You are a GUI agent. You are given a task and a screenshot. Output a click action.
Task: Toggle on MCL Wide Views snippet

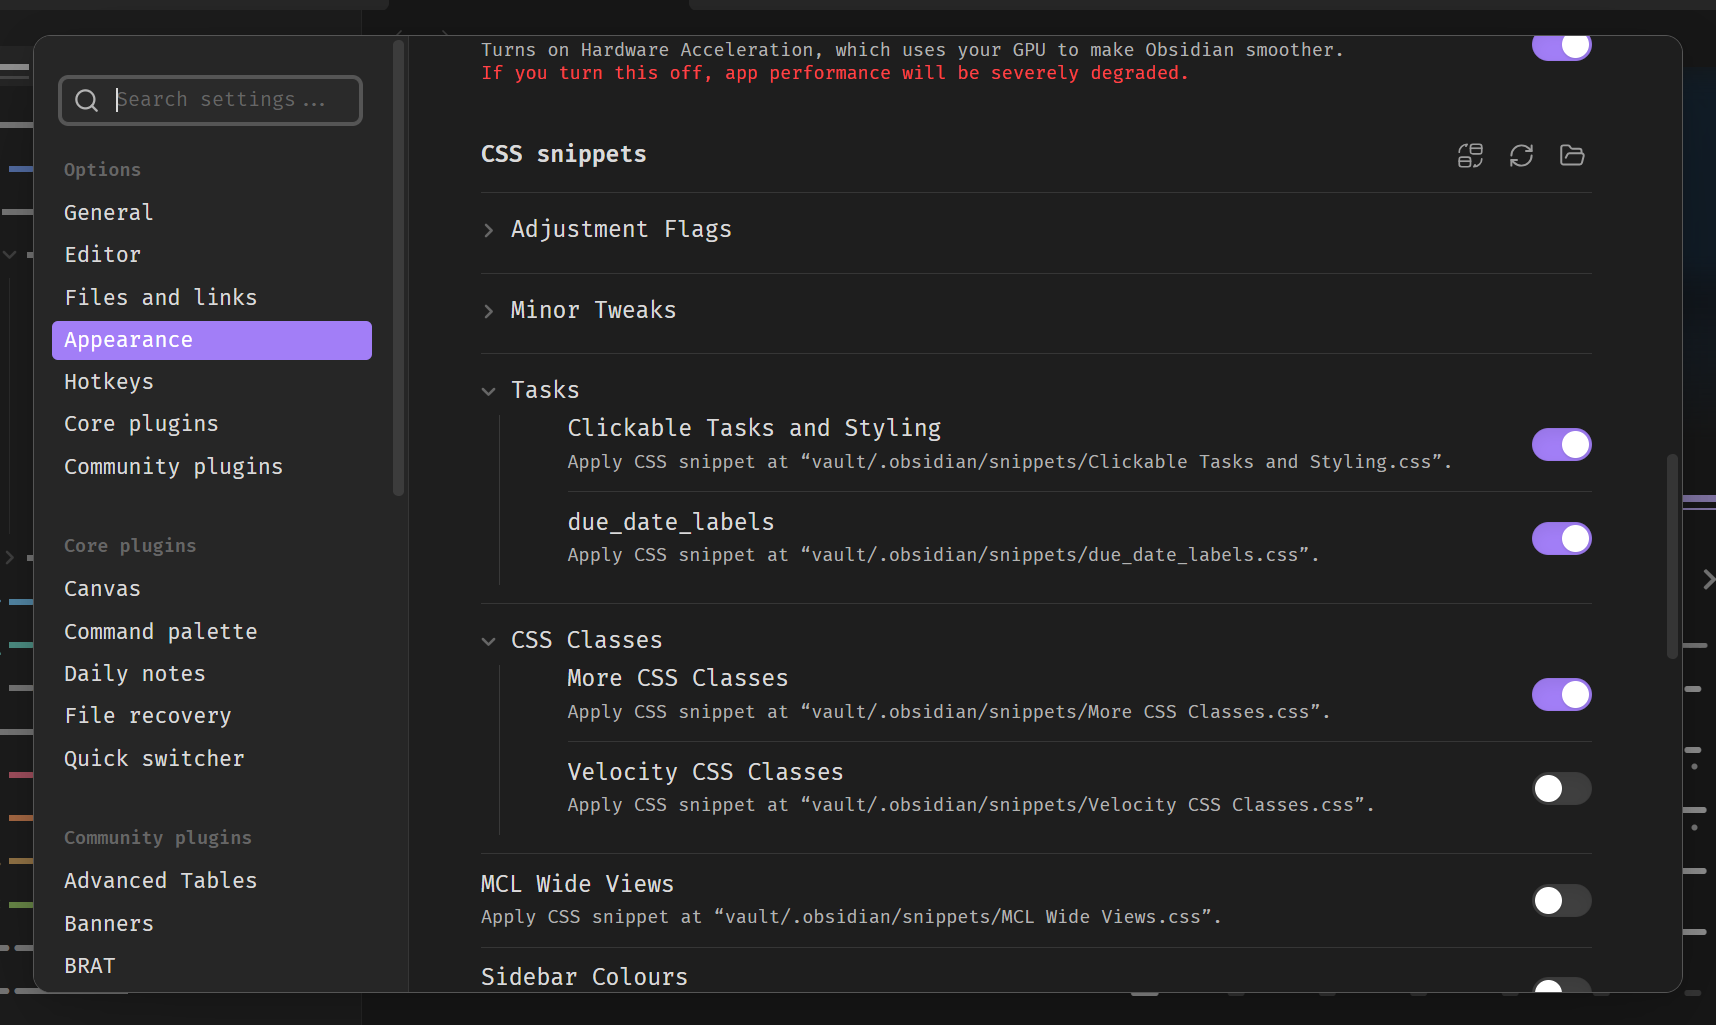point(1560,901)
